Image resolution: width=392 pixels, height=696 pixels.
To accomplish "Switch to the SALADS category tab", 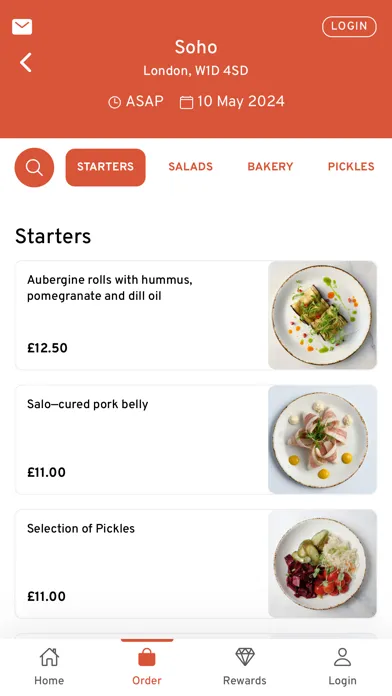I will pos(190,166).
